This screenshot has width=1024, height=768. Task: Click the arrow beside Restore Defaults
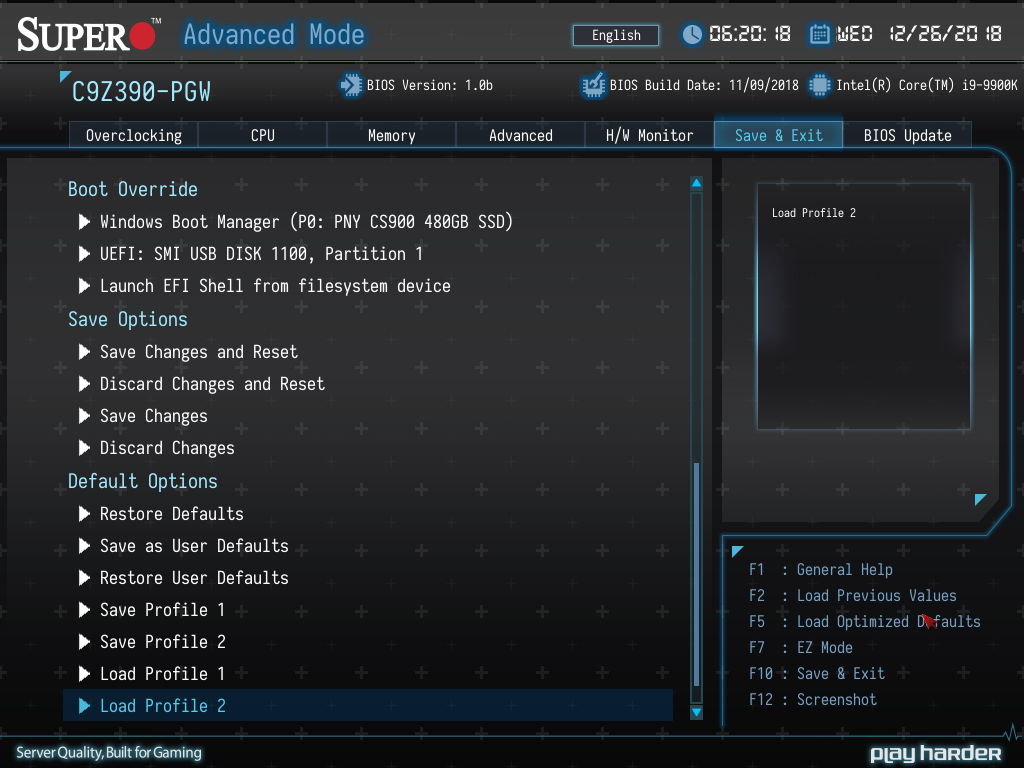pyautogui.click(x=84, y=514)
